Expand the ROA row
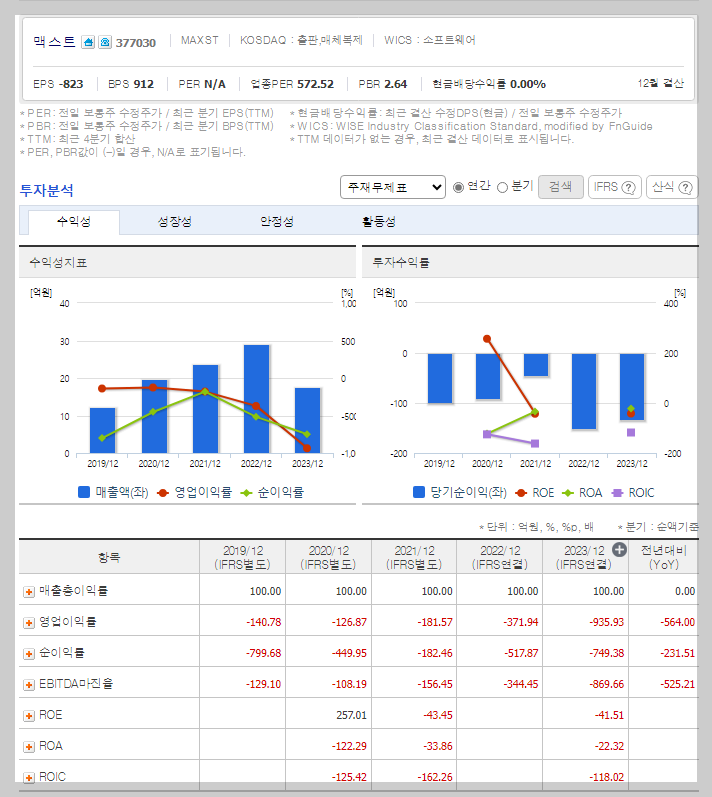The height and width of the screenshot is (797, 712). (29, 747)
